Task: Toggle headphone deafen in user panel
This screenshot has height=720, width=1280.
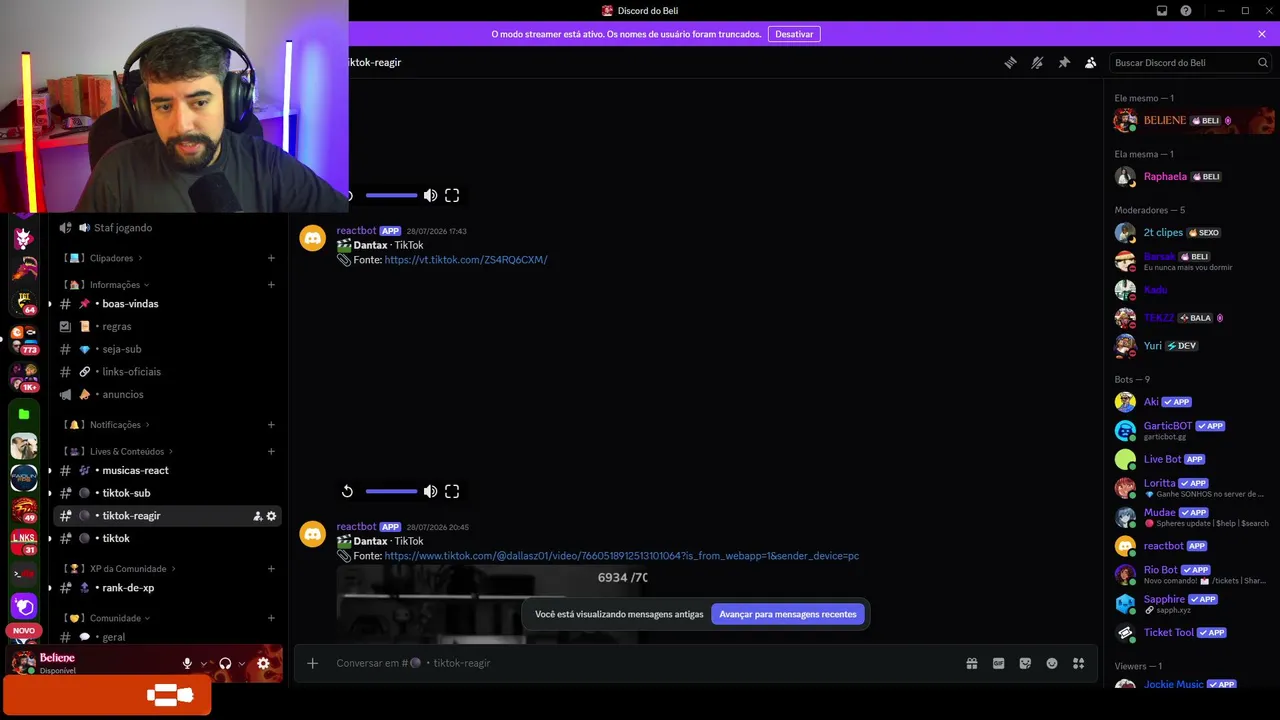Action: 225,663
